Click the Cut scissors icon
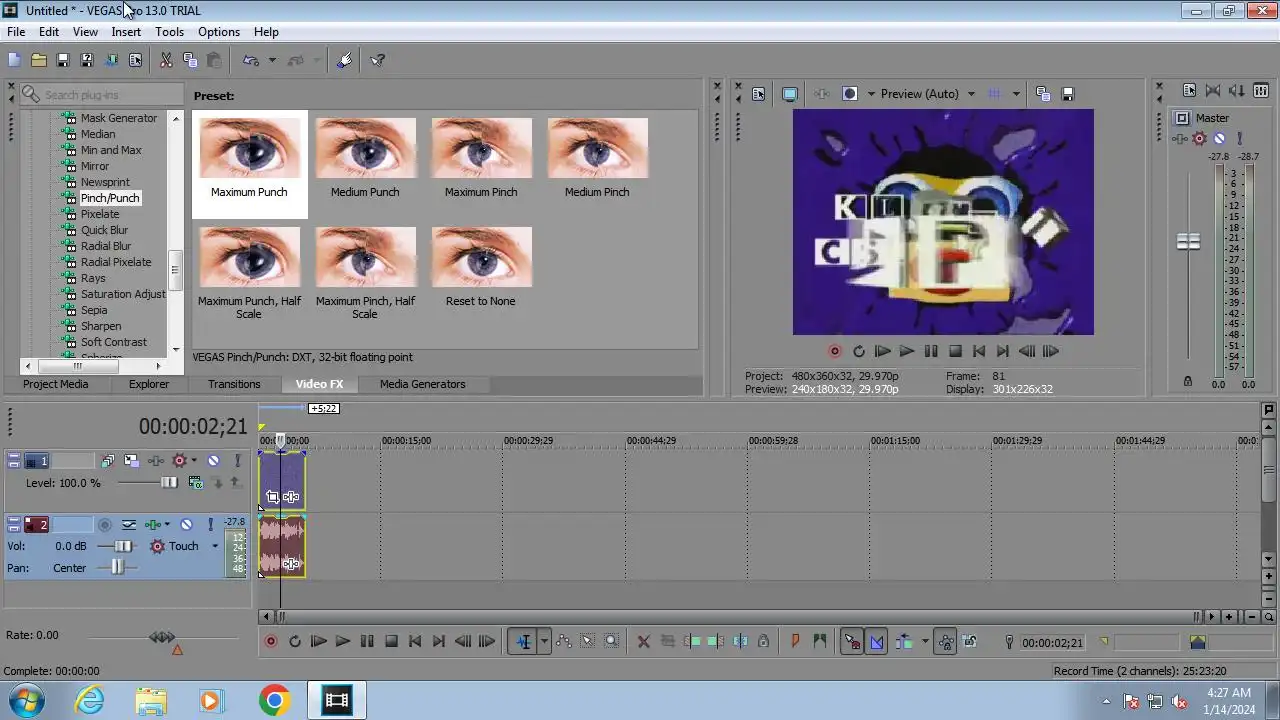This screenshot has width=1280, height=720. click(166, 60)
